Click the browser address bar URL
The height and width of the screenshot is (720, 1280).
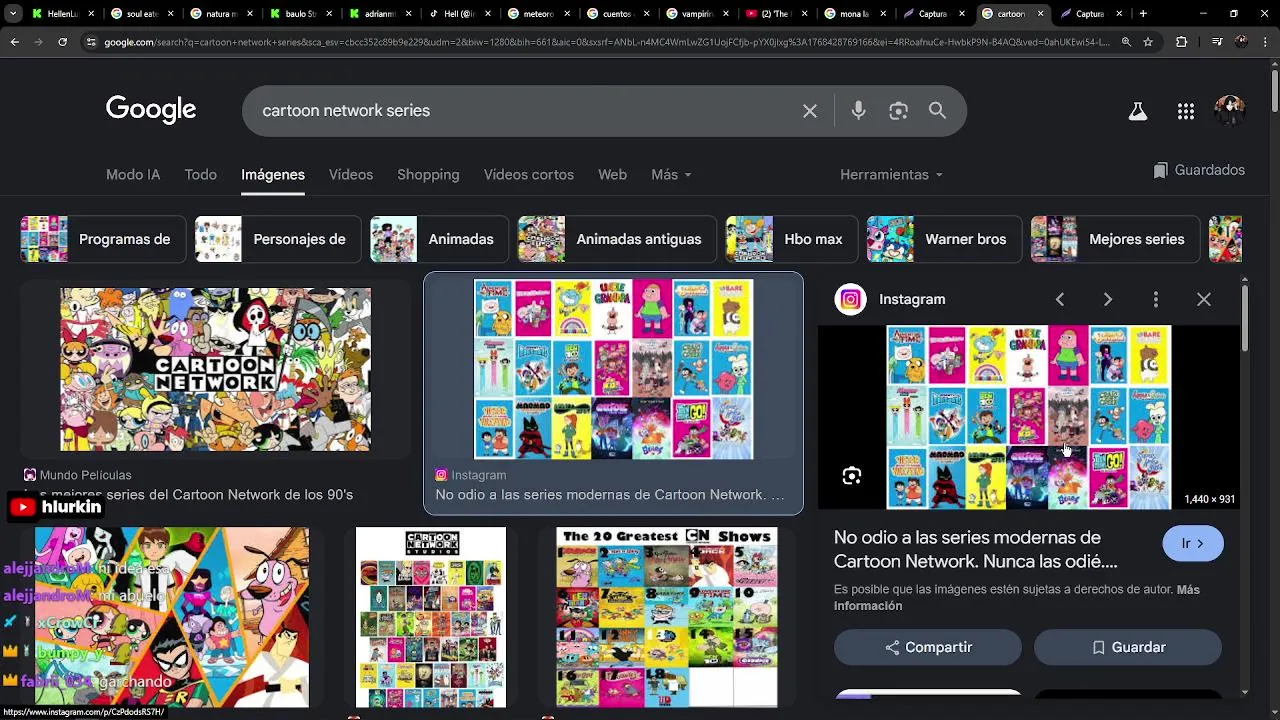pos(605,42)
